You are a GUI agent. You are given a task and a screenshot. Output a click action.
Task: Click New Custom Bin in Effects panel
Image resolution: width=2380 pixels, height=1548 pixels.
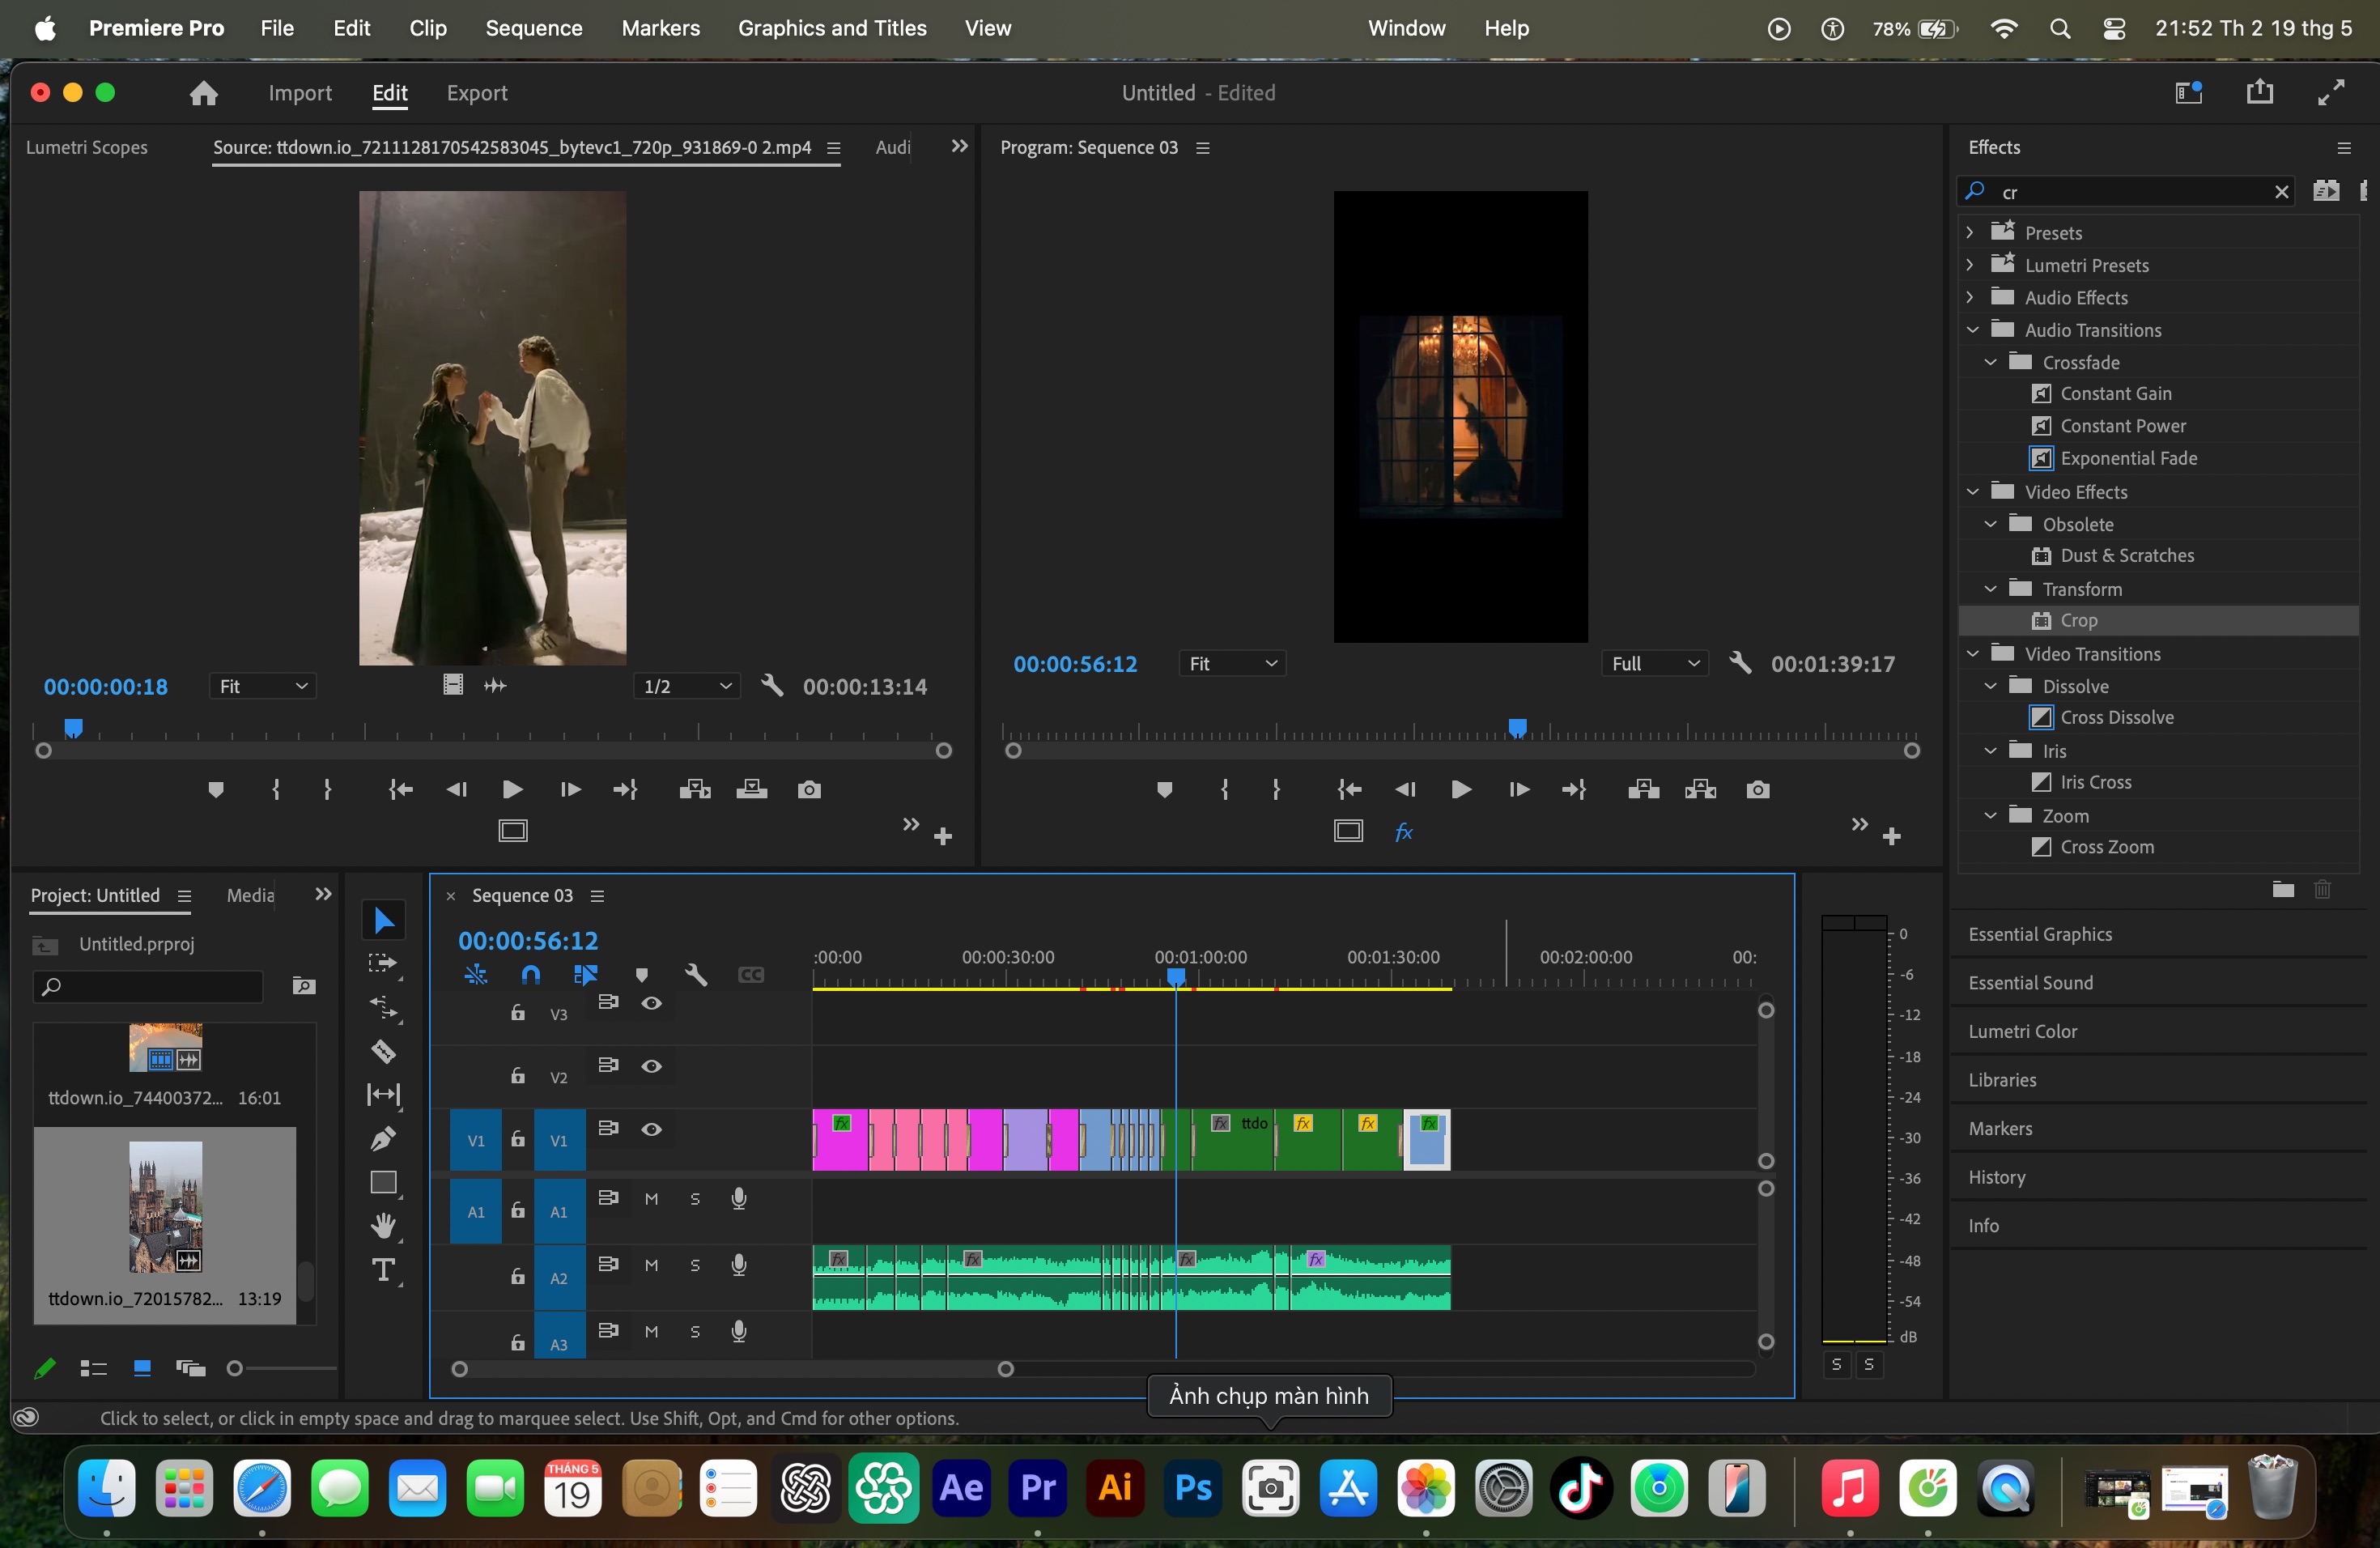(2283, 889)
